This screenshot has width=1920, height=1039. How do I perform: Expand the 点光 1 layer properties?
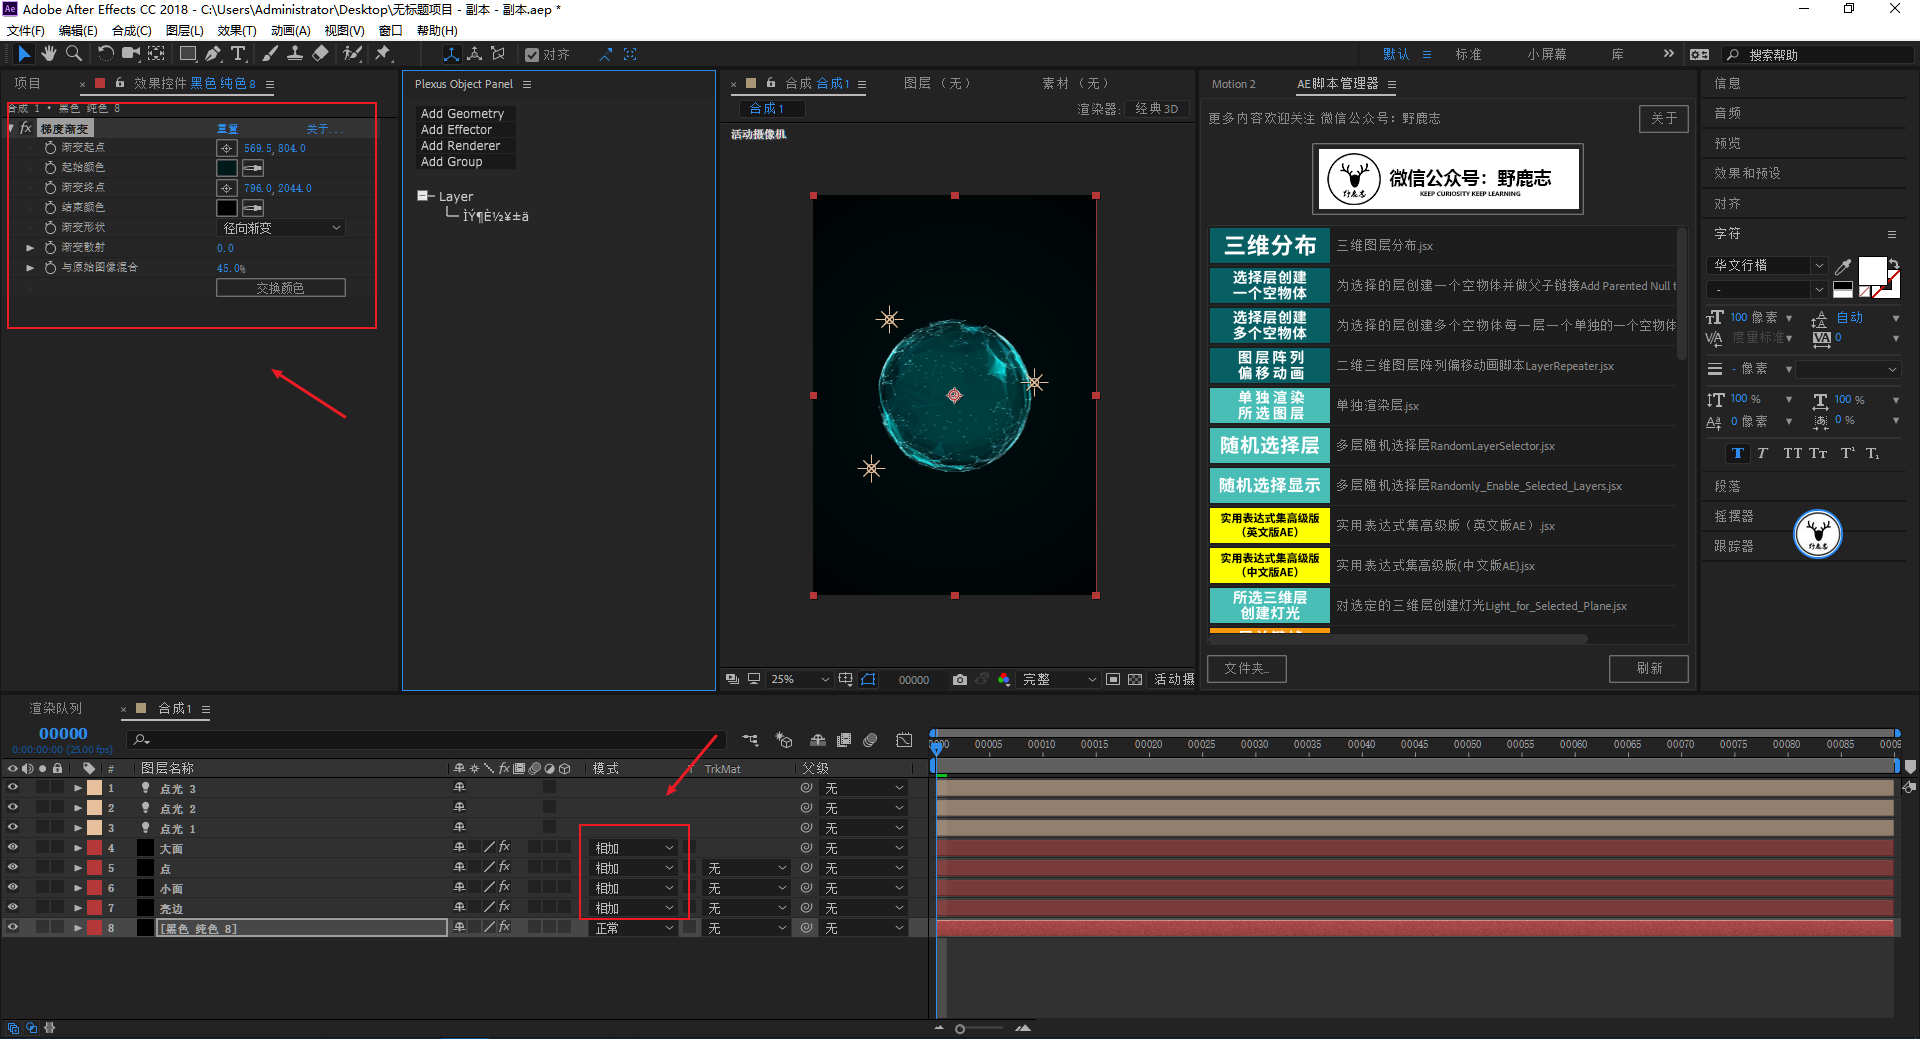(78, 828)
